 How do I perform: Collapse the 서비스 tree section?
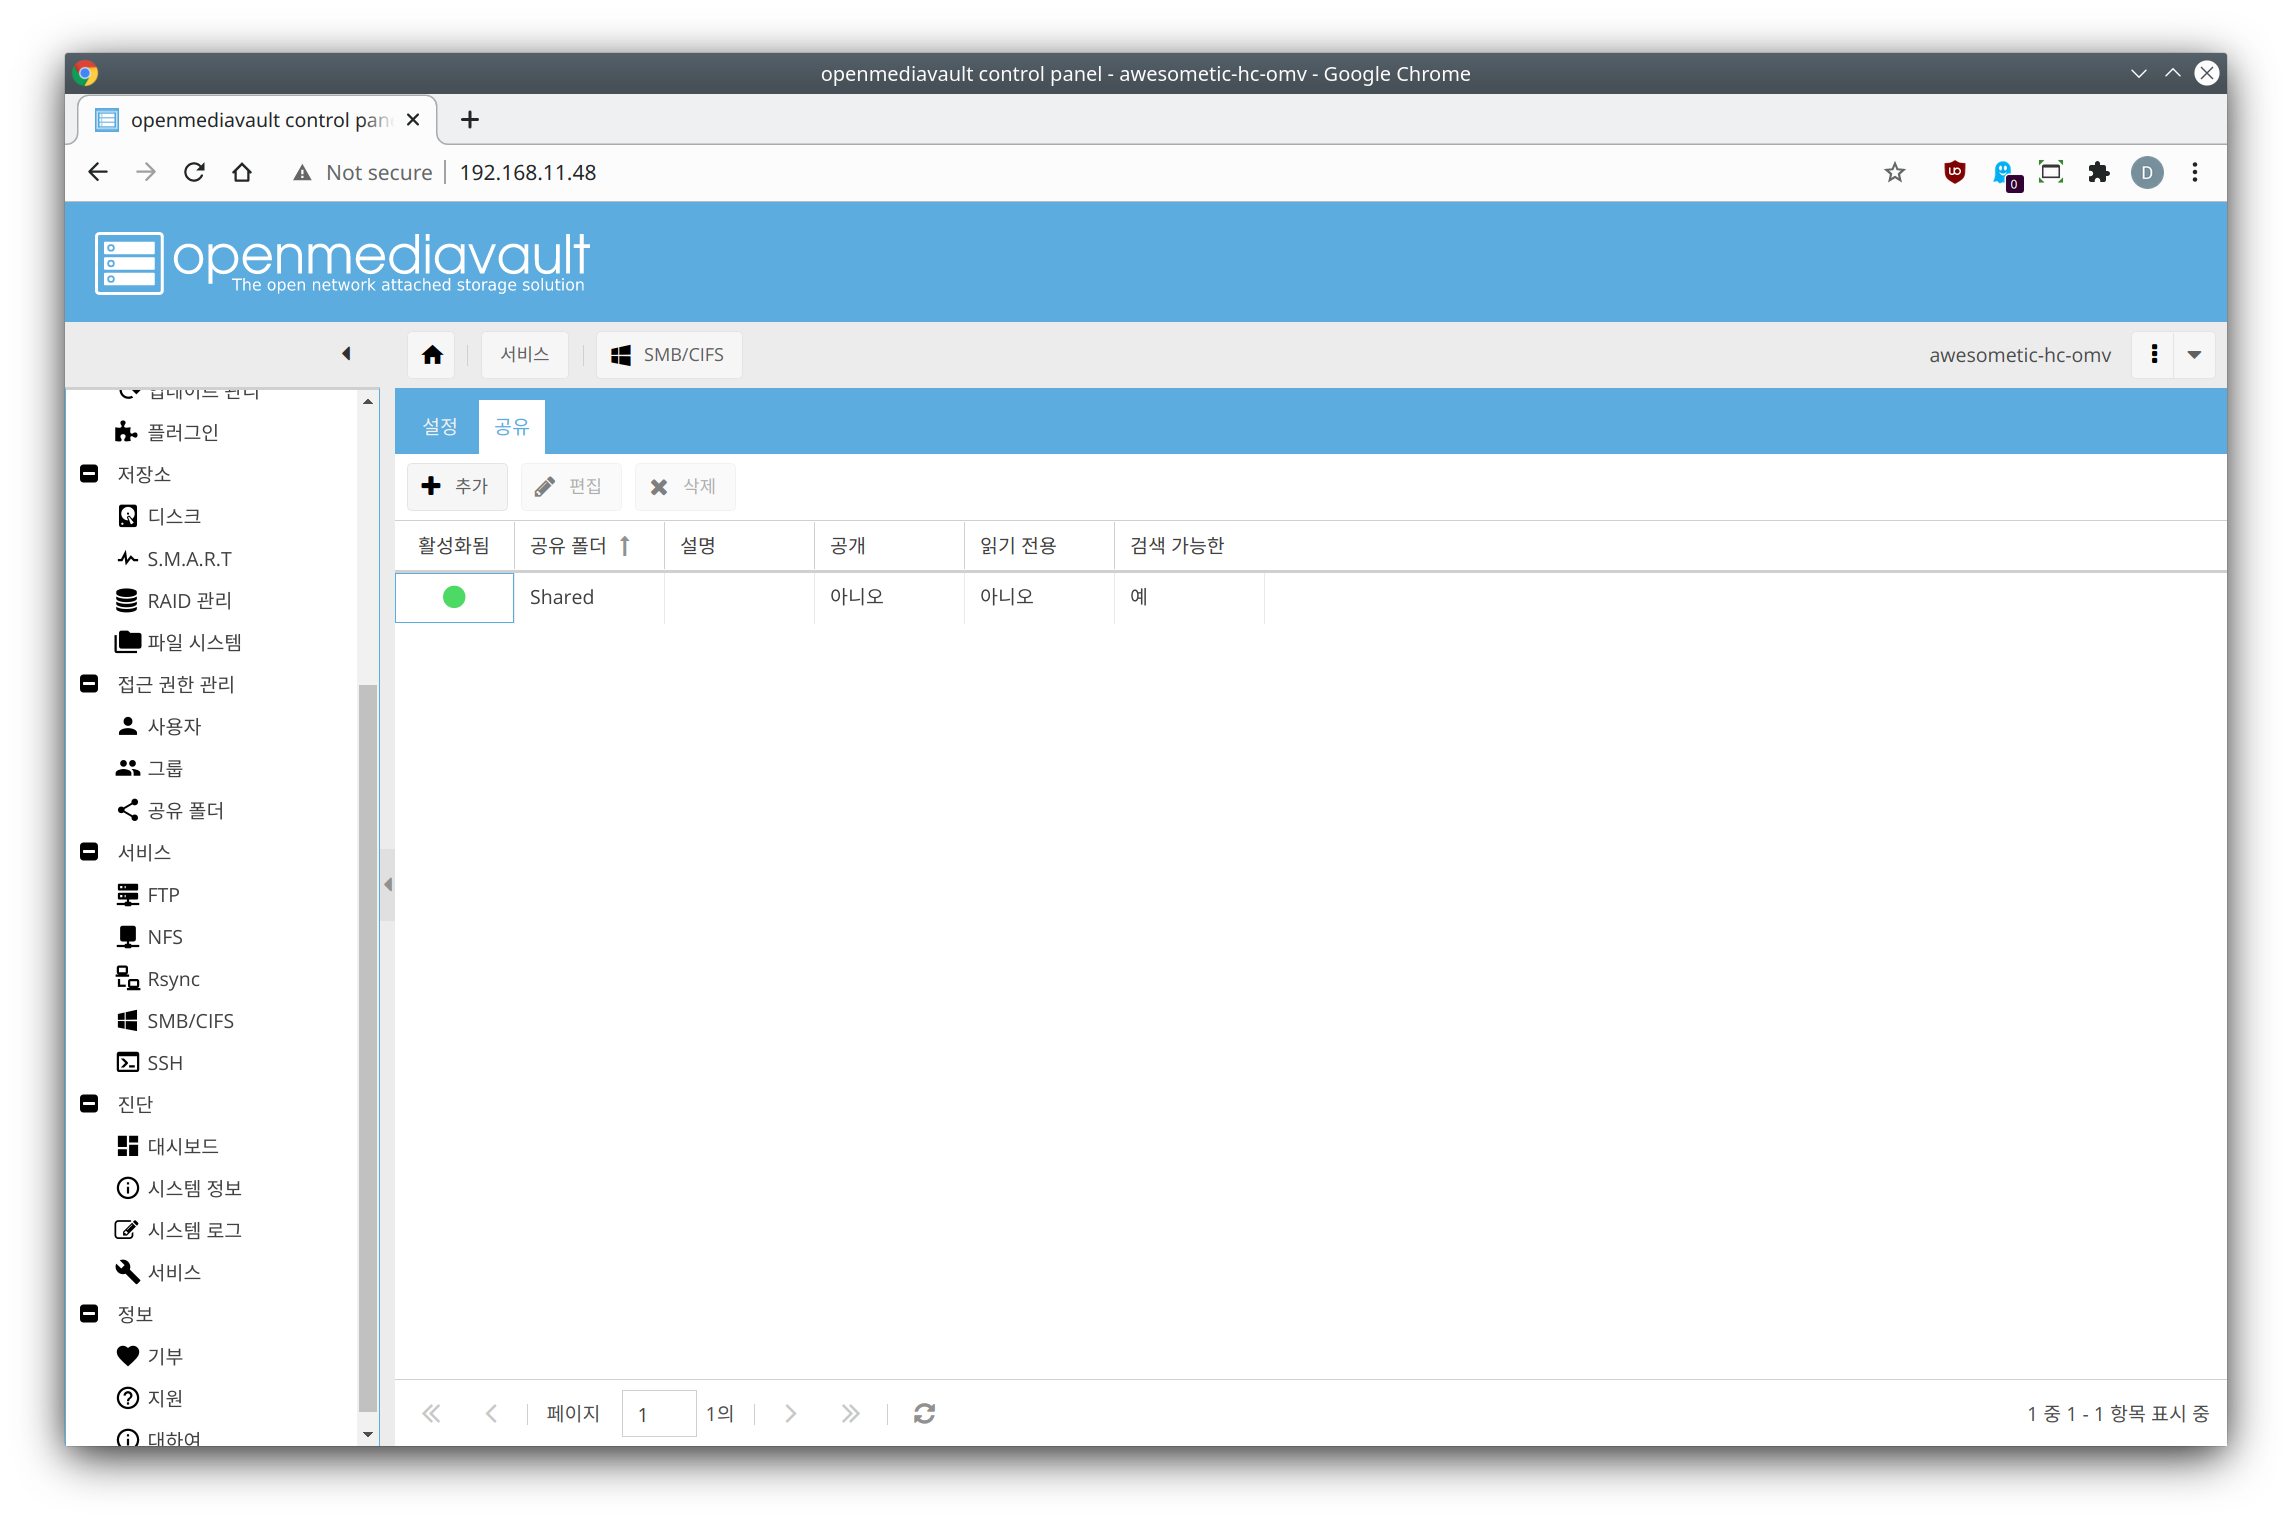click(89, 851)
